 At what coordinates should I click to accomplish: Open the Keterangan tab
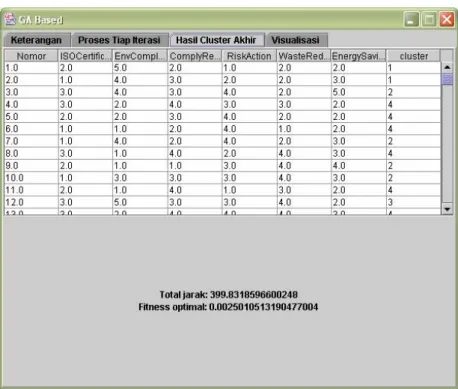click(x=36, y=40)
